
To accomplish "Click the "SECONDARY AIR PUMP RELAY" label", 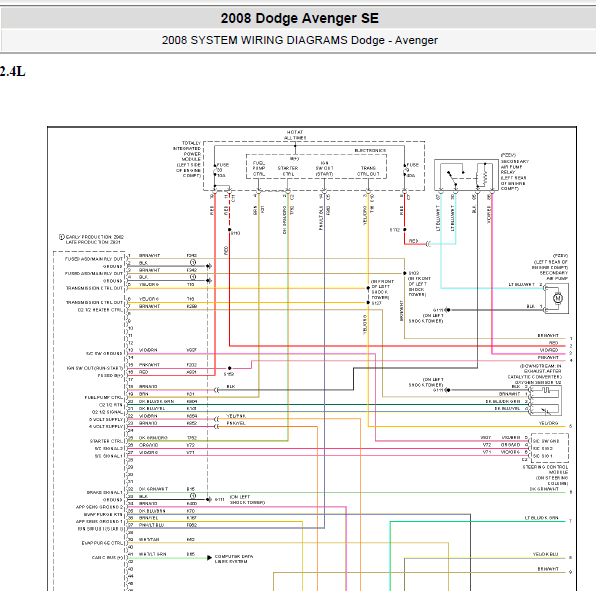I will pyautogui.click(x=514, y=172).
